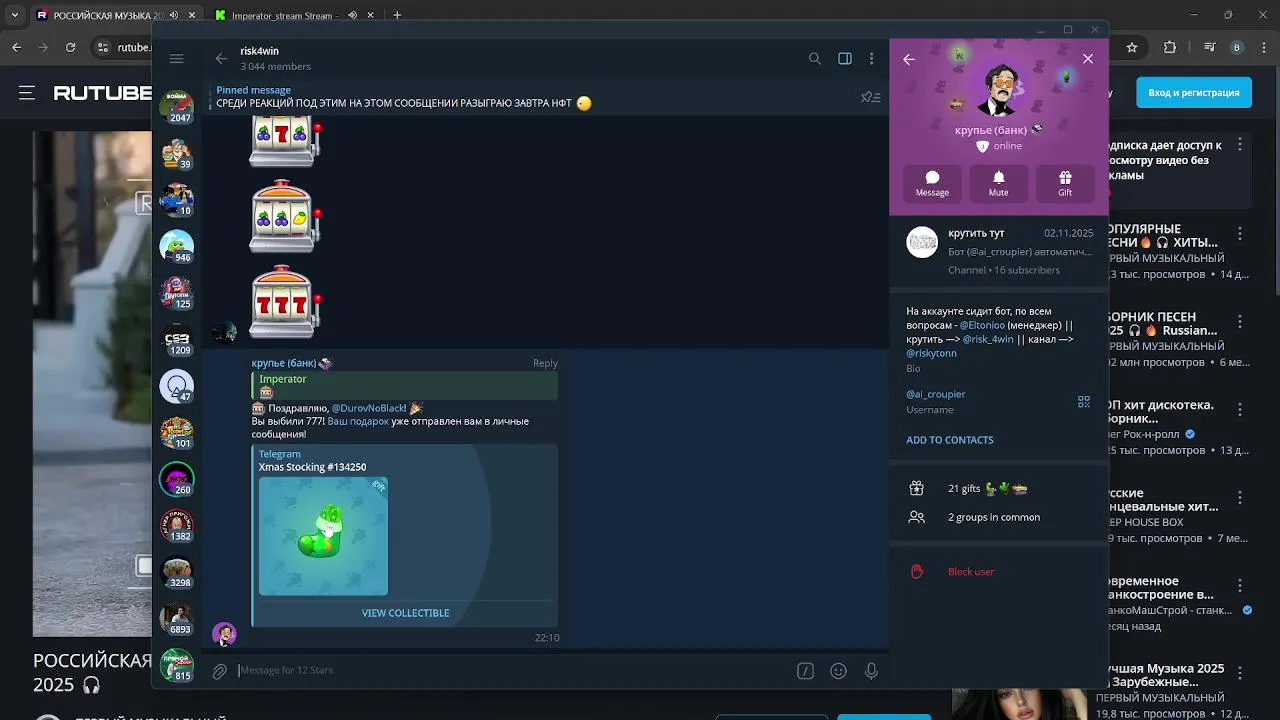This screenshot has height=720, width=1280.
Task: Open options for the ПОПУЛЯРНЫЕ ПЕСНИ video
Action: click(1240, 233)
